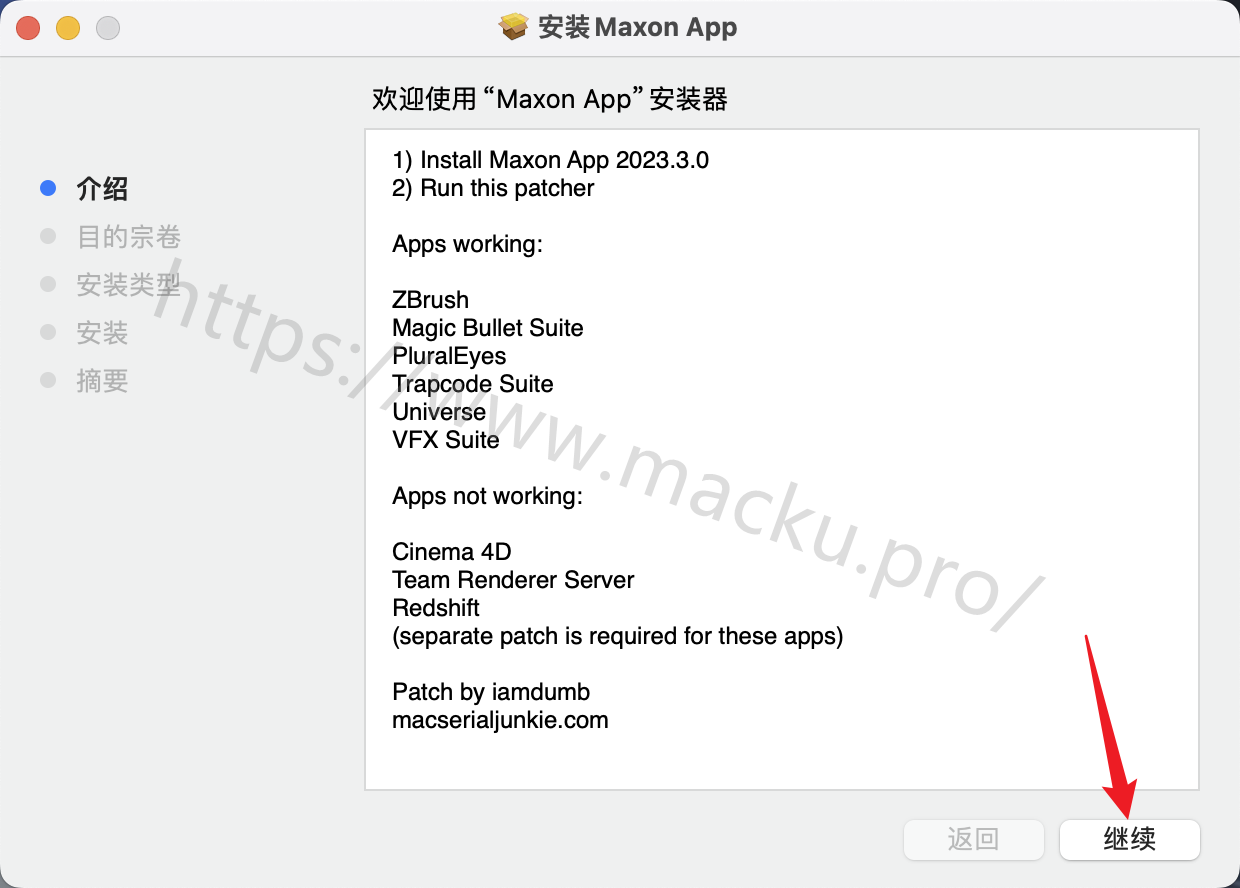The height and width of the screenshot is (888, 1240).
Task: Click the blue bullet beside 介绍
Action: click(48, 188)
